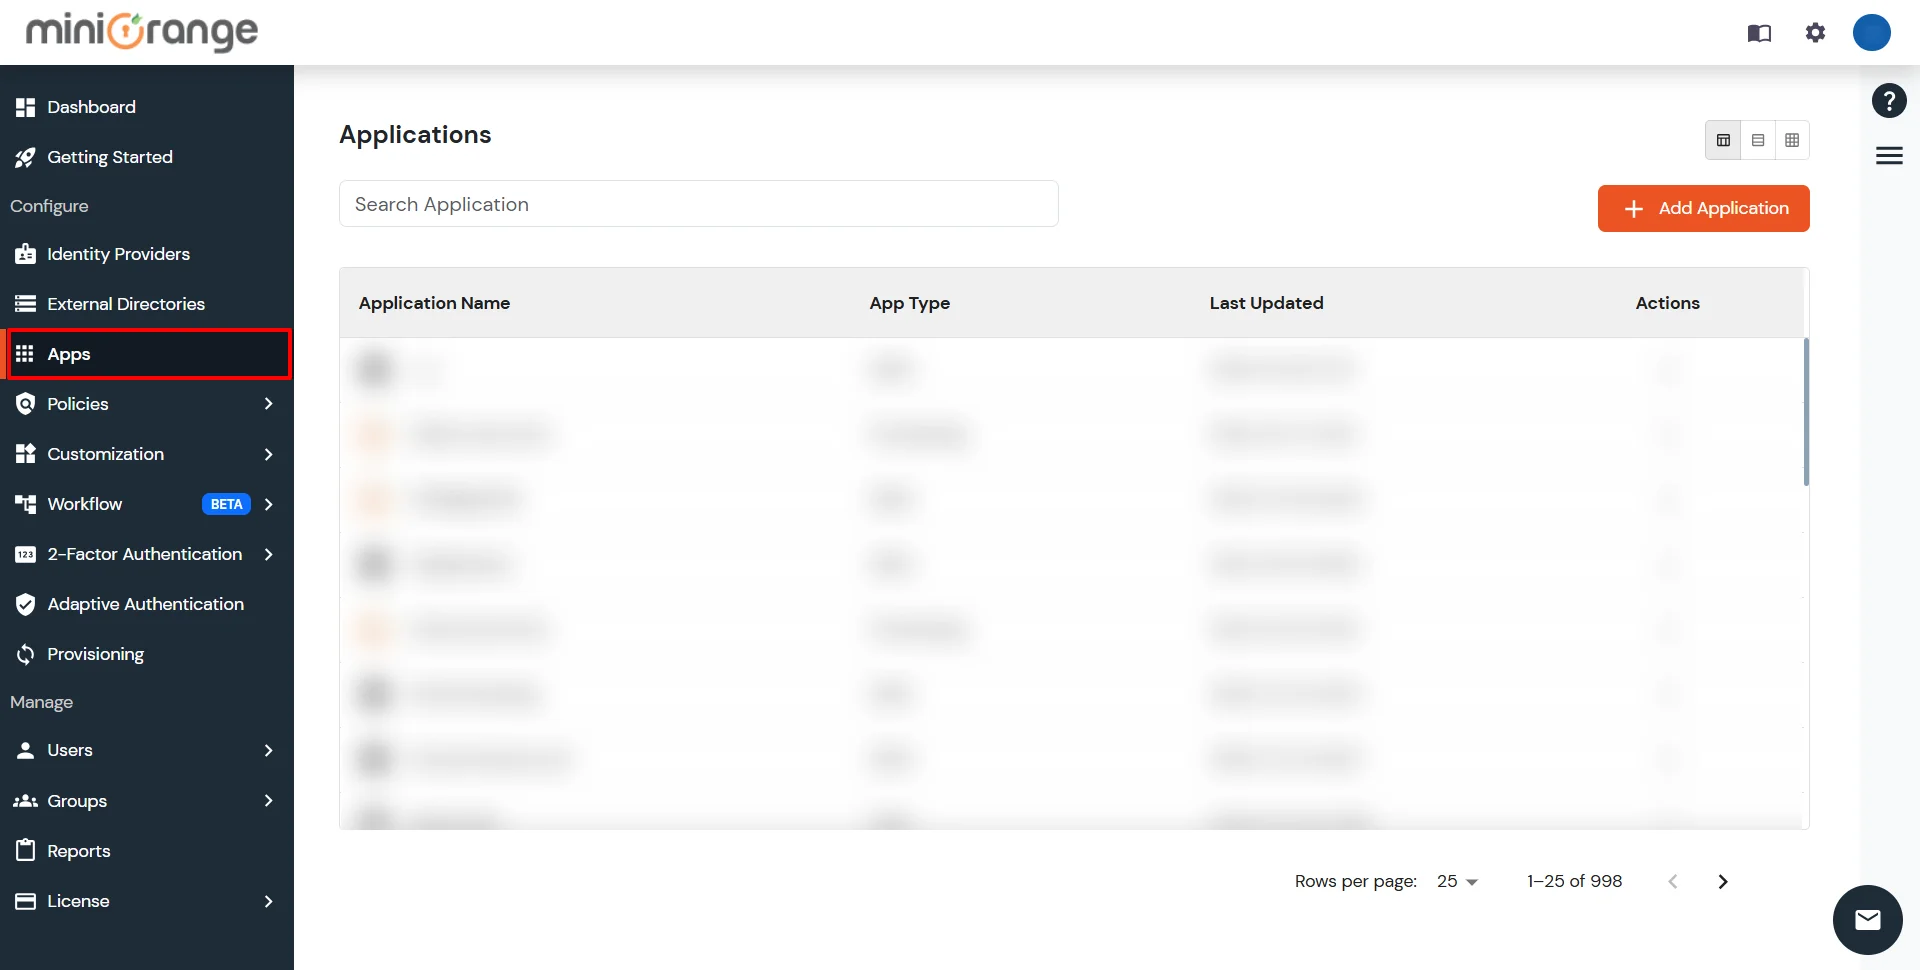
Task: Open the Rows per page dropdown
Action: (x=1456, y=881)
